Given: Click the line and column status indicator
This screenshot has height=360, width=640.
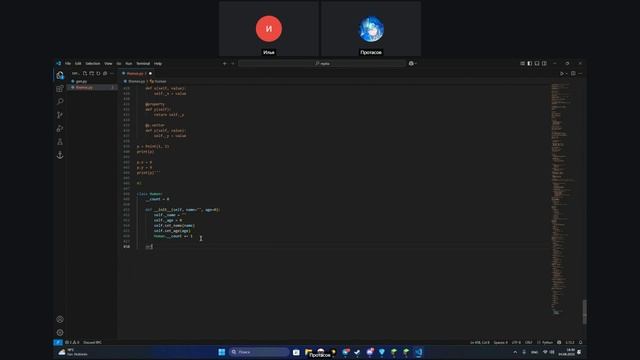Looking at the screenshot, I should click(480, 342).
